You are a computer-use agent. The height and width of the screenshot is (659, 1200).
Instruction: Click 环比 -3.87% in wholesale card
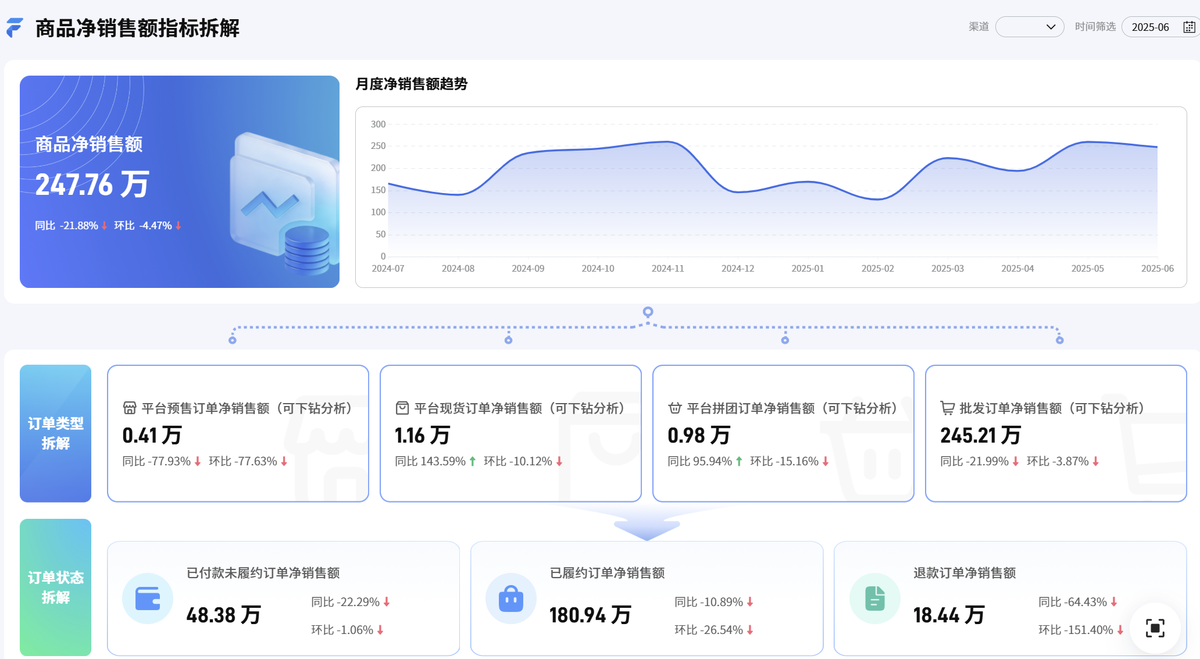coord(1063,461)
